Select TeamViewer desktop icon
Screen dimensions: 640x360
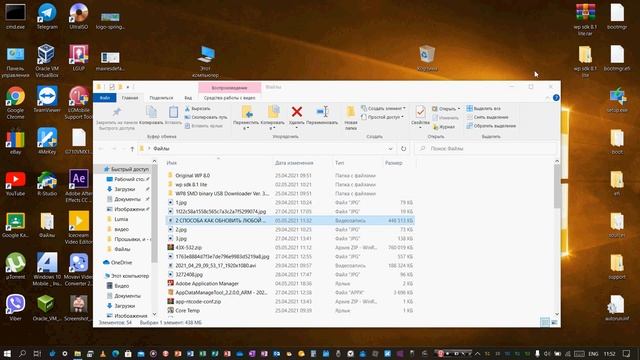pyautogui.click(x=47, y=100)
